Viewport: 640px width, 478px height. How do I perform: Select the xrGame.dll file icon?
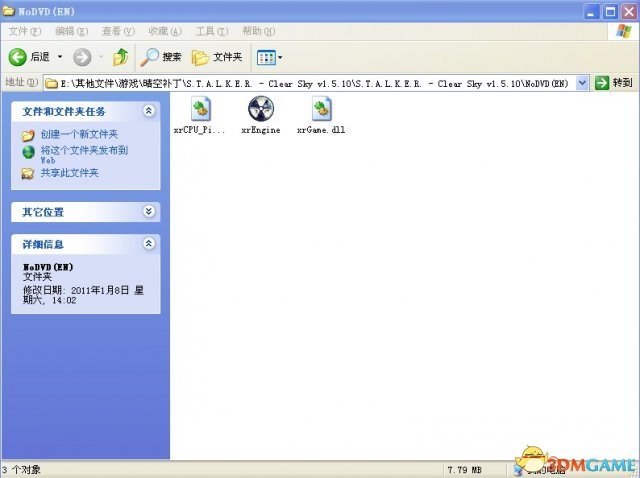point(322,109)
